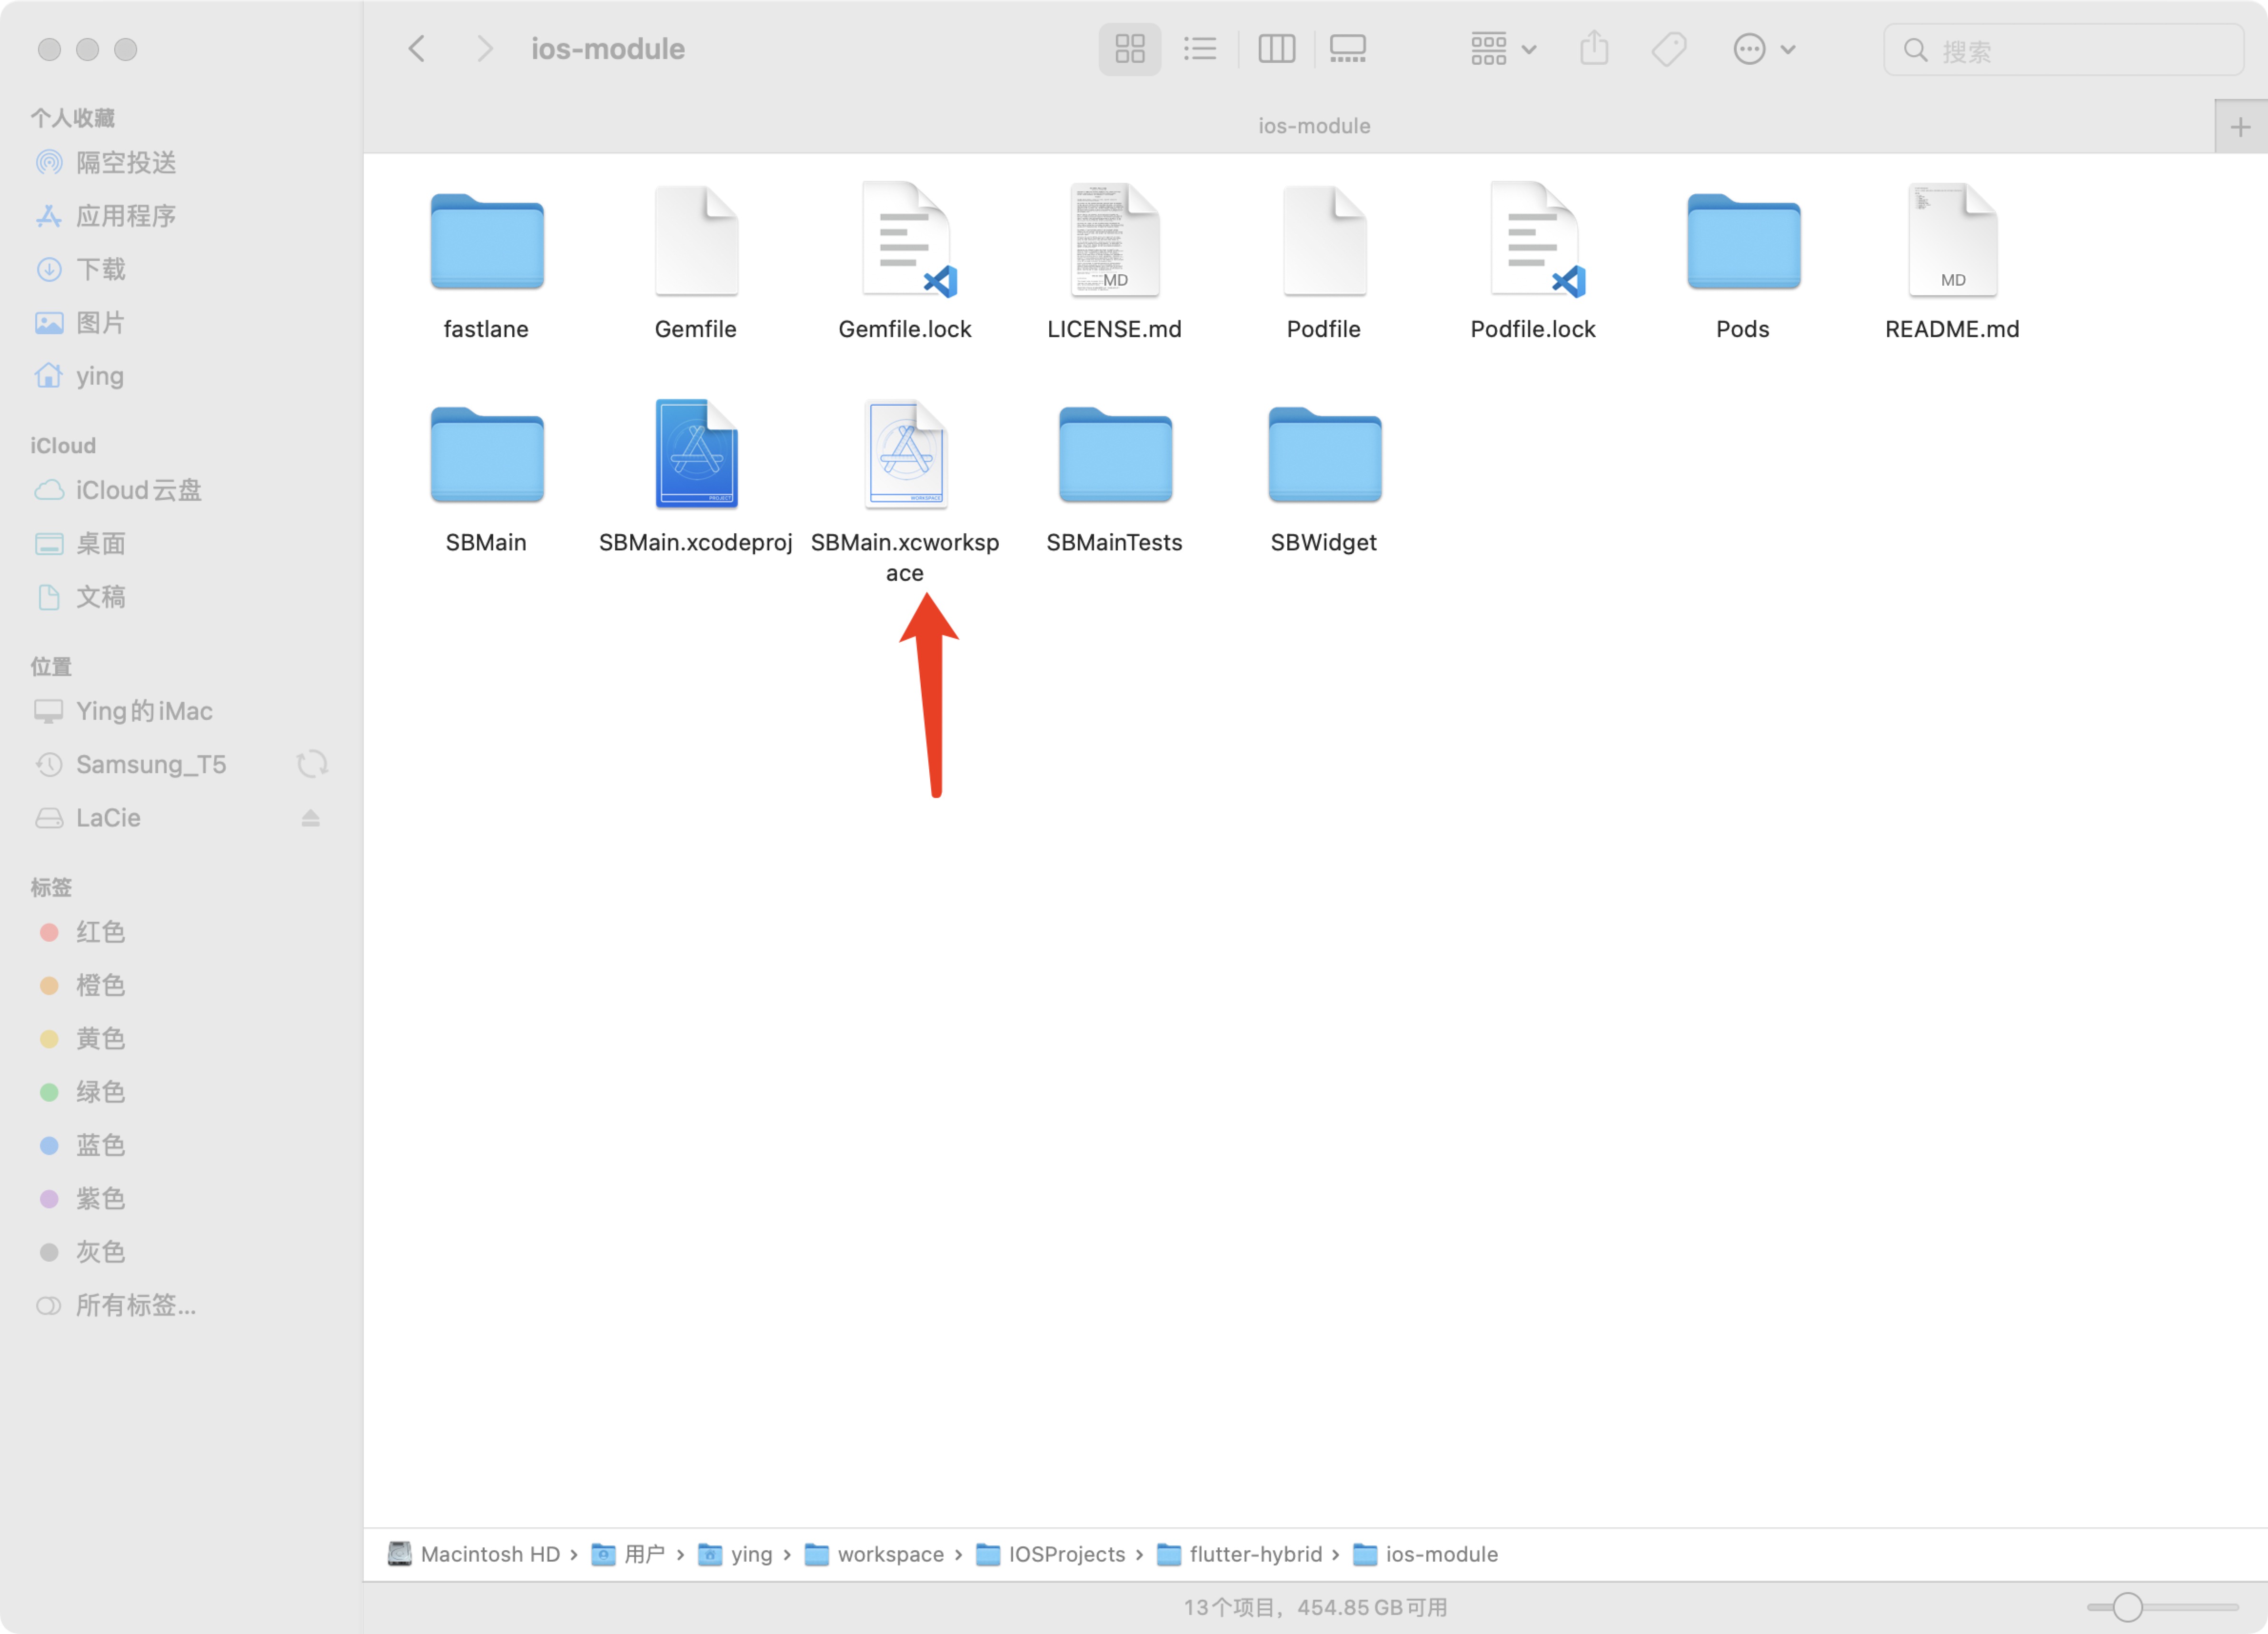This screenshot has width=2268, height=1634.
Task: Select the README.md file
Action: click(x=1950, y=240)
